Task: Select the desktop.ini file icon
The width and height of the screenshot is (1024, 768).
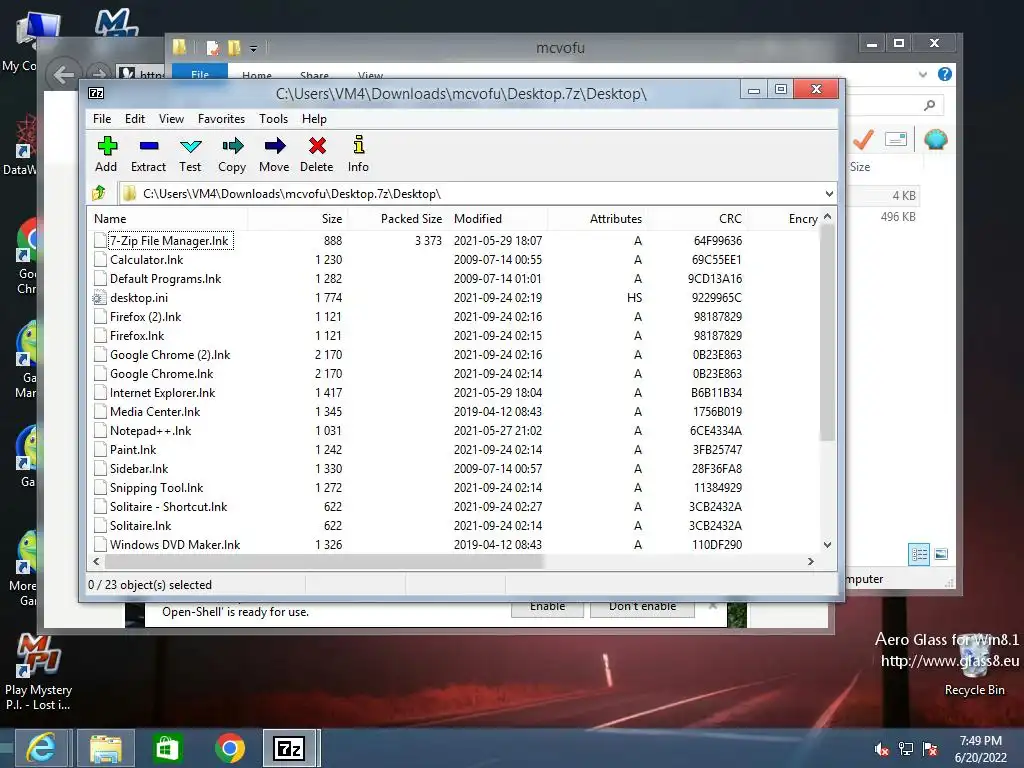Action: pyautogui.click(x=99, y=298)
